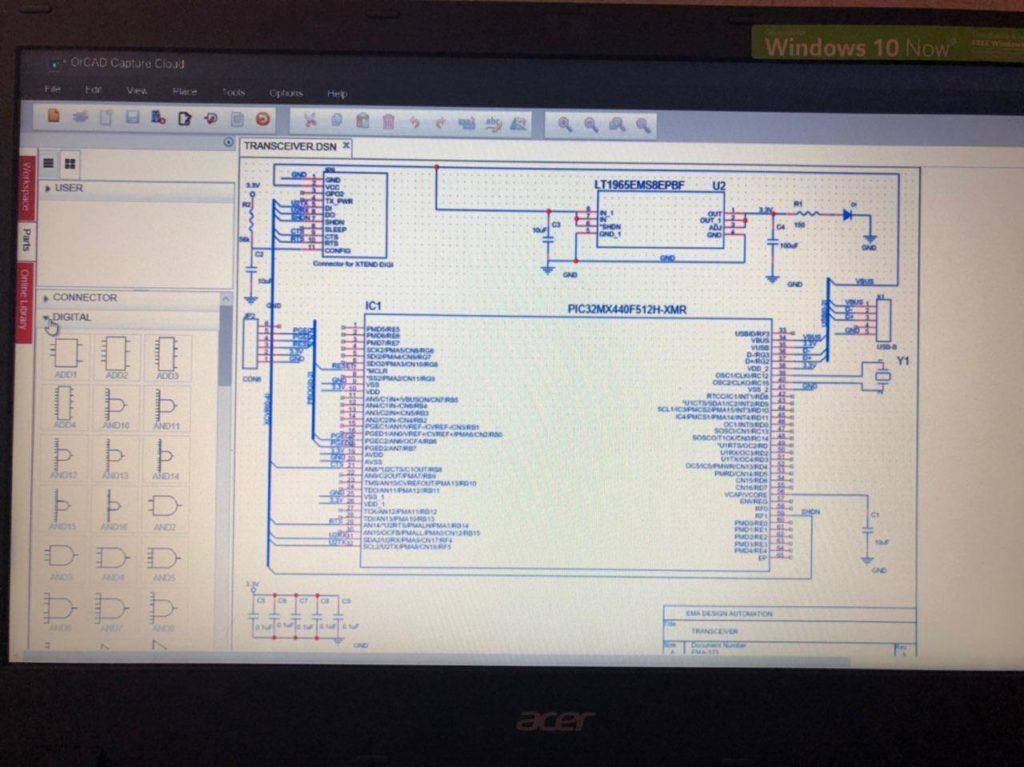Click the Save floppy disk icon
This screenshot has height=767, width=1024.
pos(132,118)
